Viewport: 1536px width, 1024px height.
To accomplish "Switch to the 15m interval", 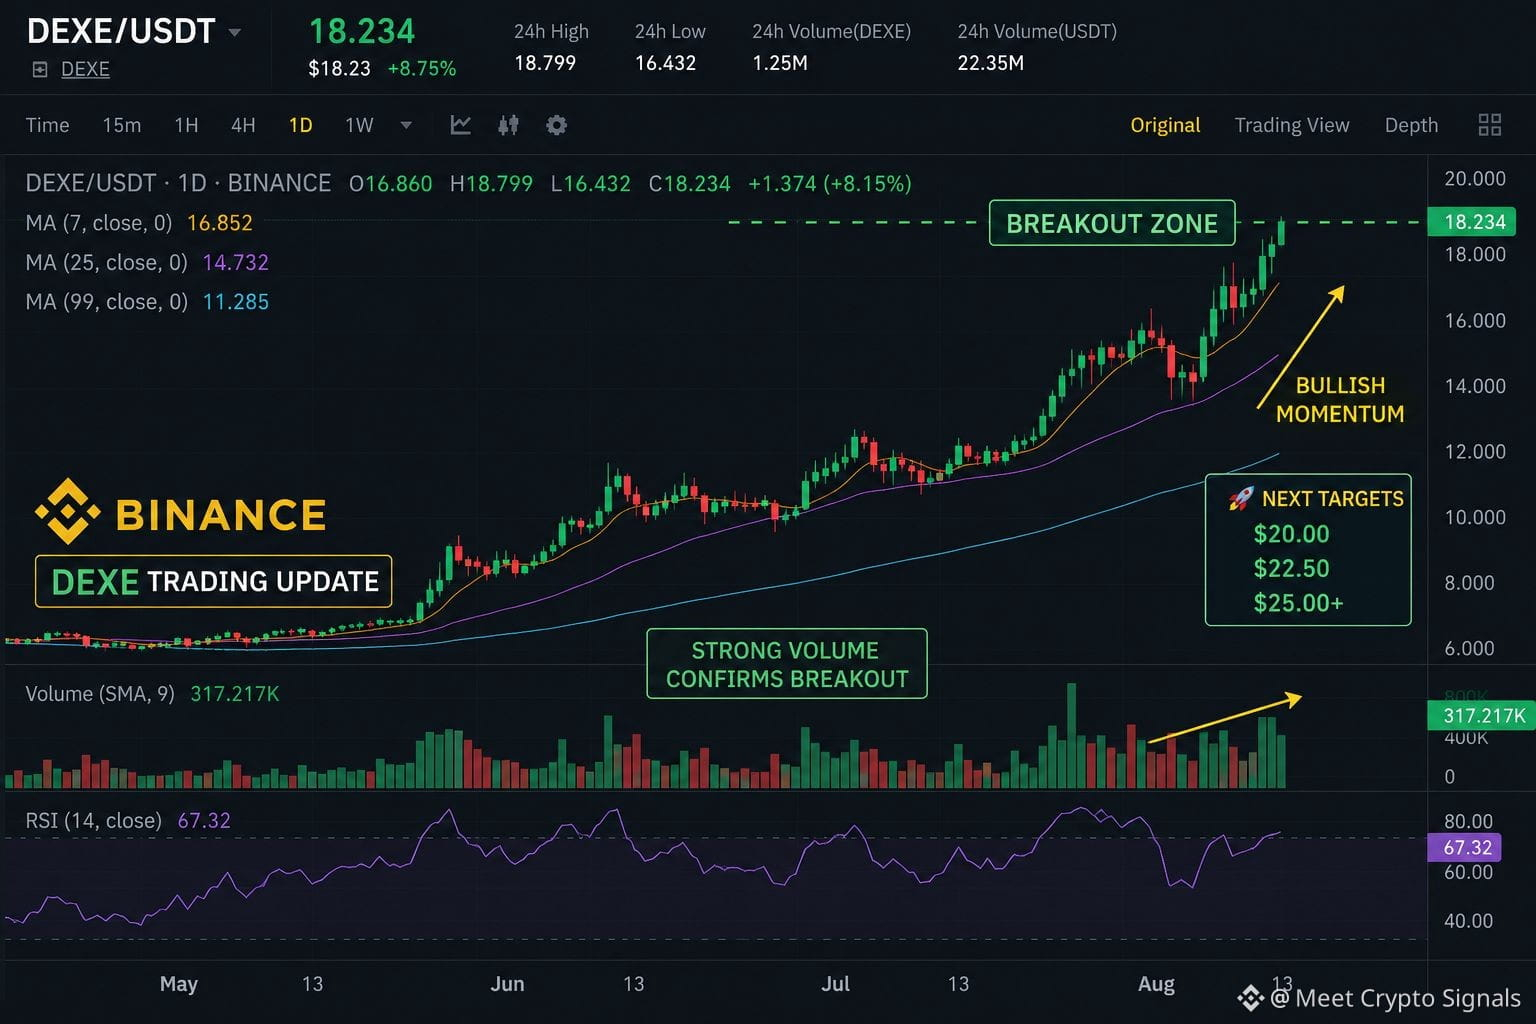I will [x=122, y=125].
